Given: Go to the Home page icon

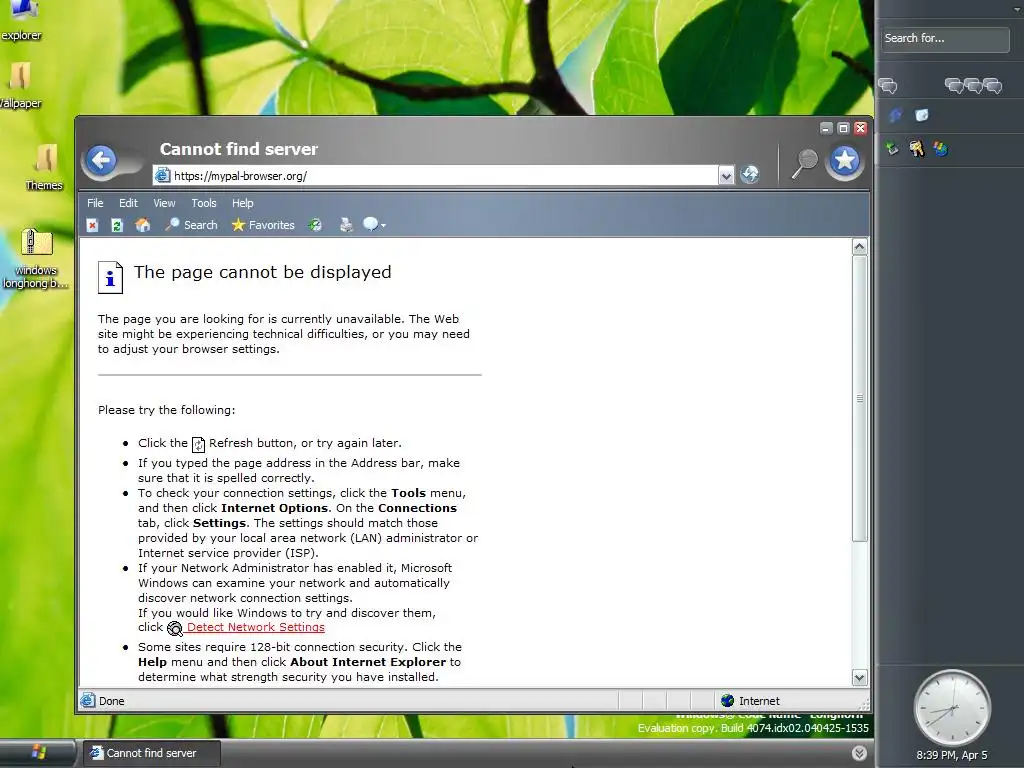Looking at the screenshot, I should [x=142, y=225].
